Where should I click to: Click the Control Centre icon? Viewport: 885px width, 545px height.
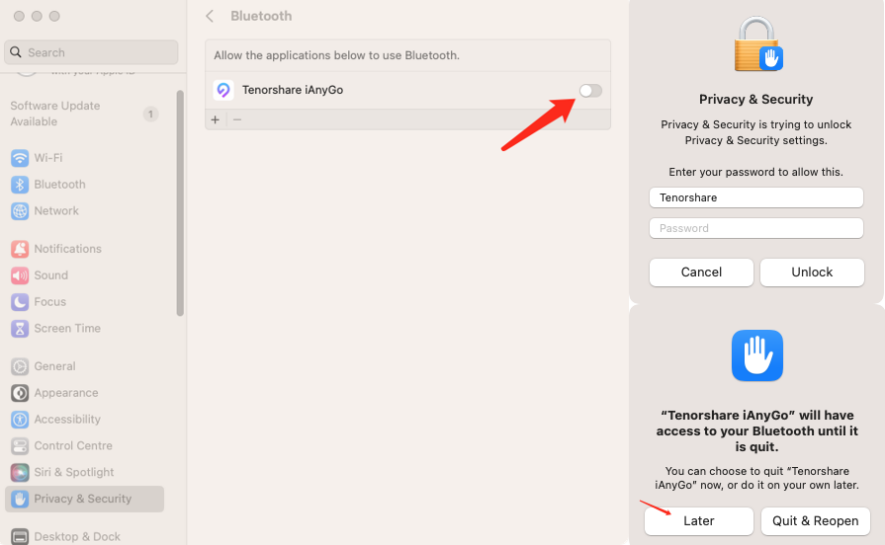[20, 446]
